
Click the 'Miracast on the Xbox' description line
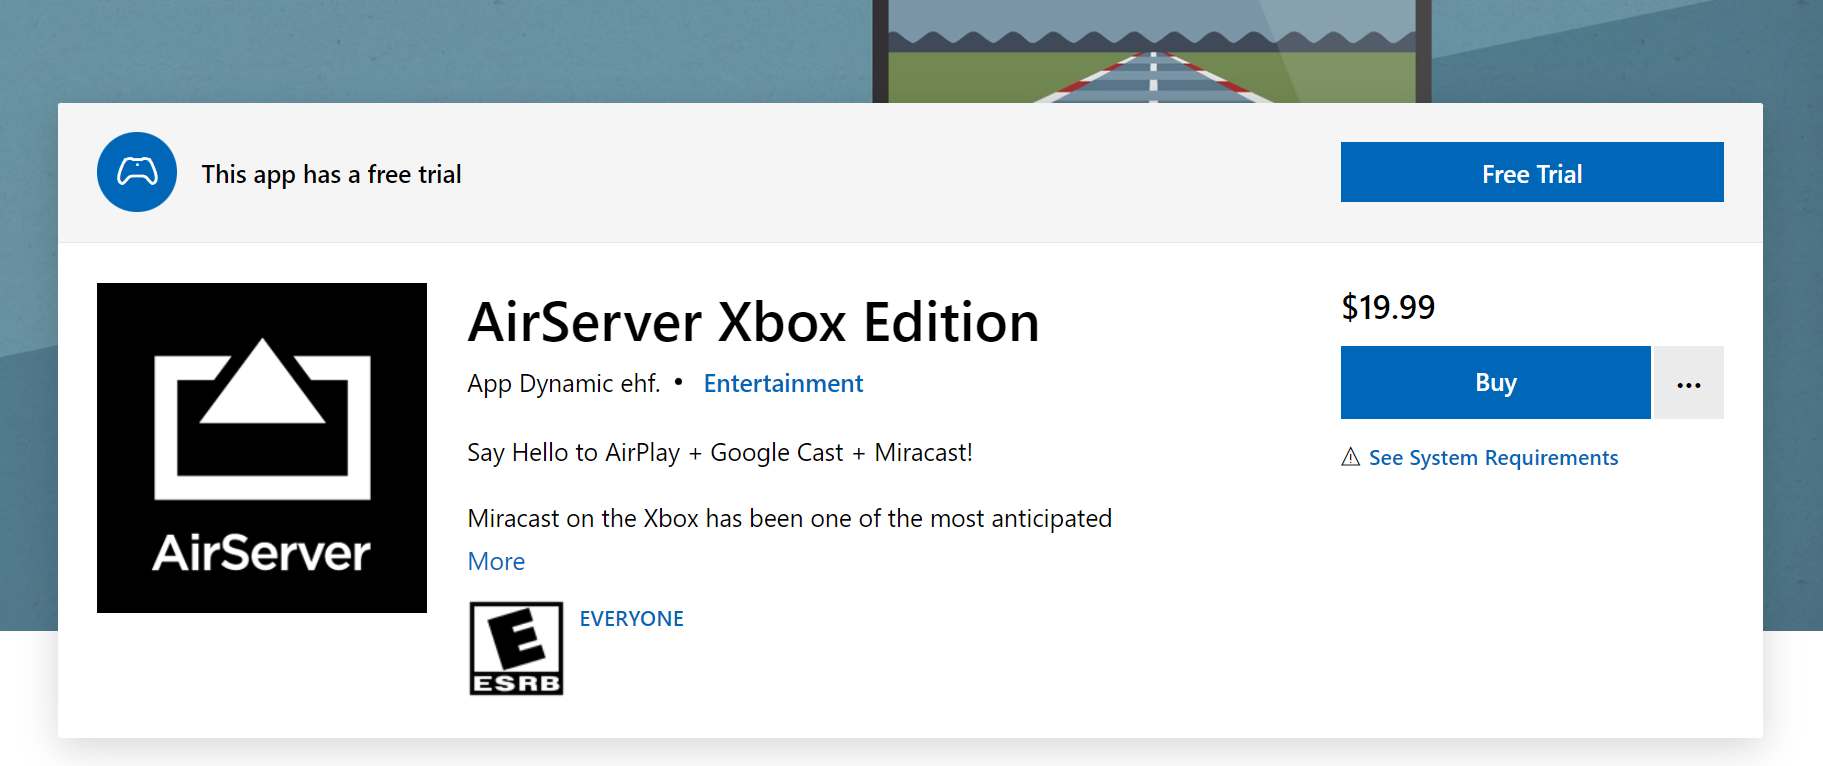pos(790,518)
